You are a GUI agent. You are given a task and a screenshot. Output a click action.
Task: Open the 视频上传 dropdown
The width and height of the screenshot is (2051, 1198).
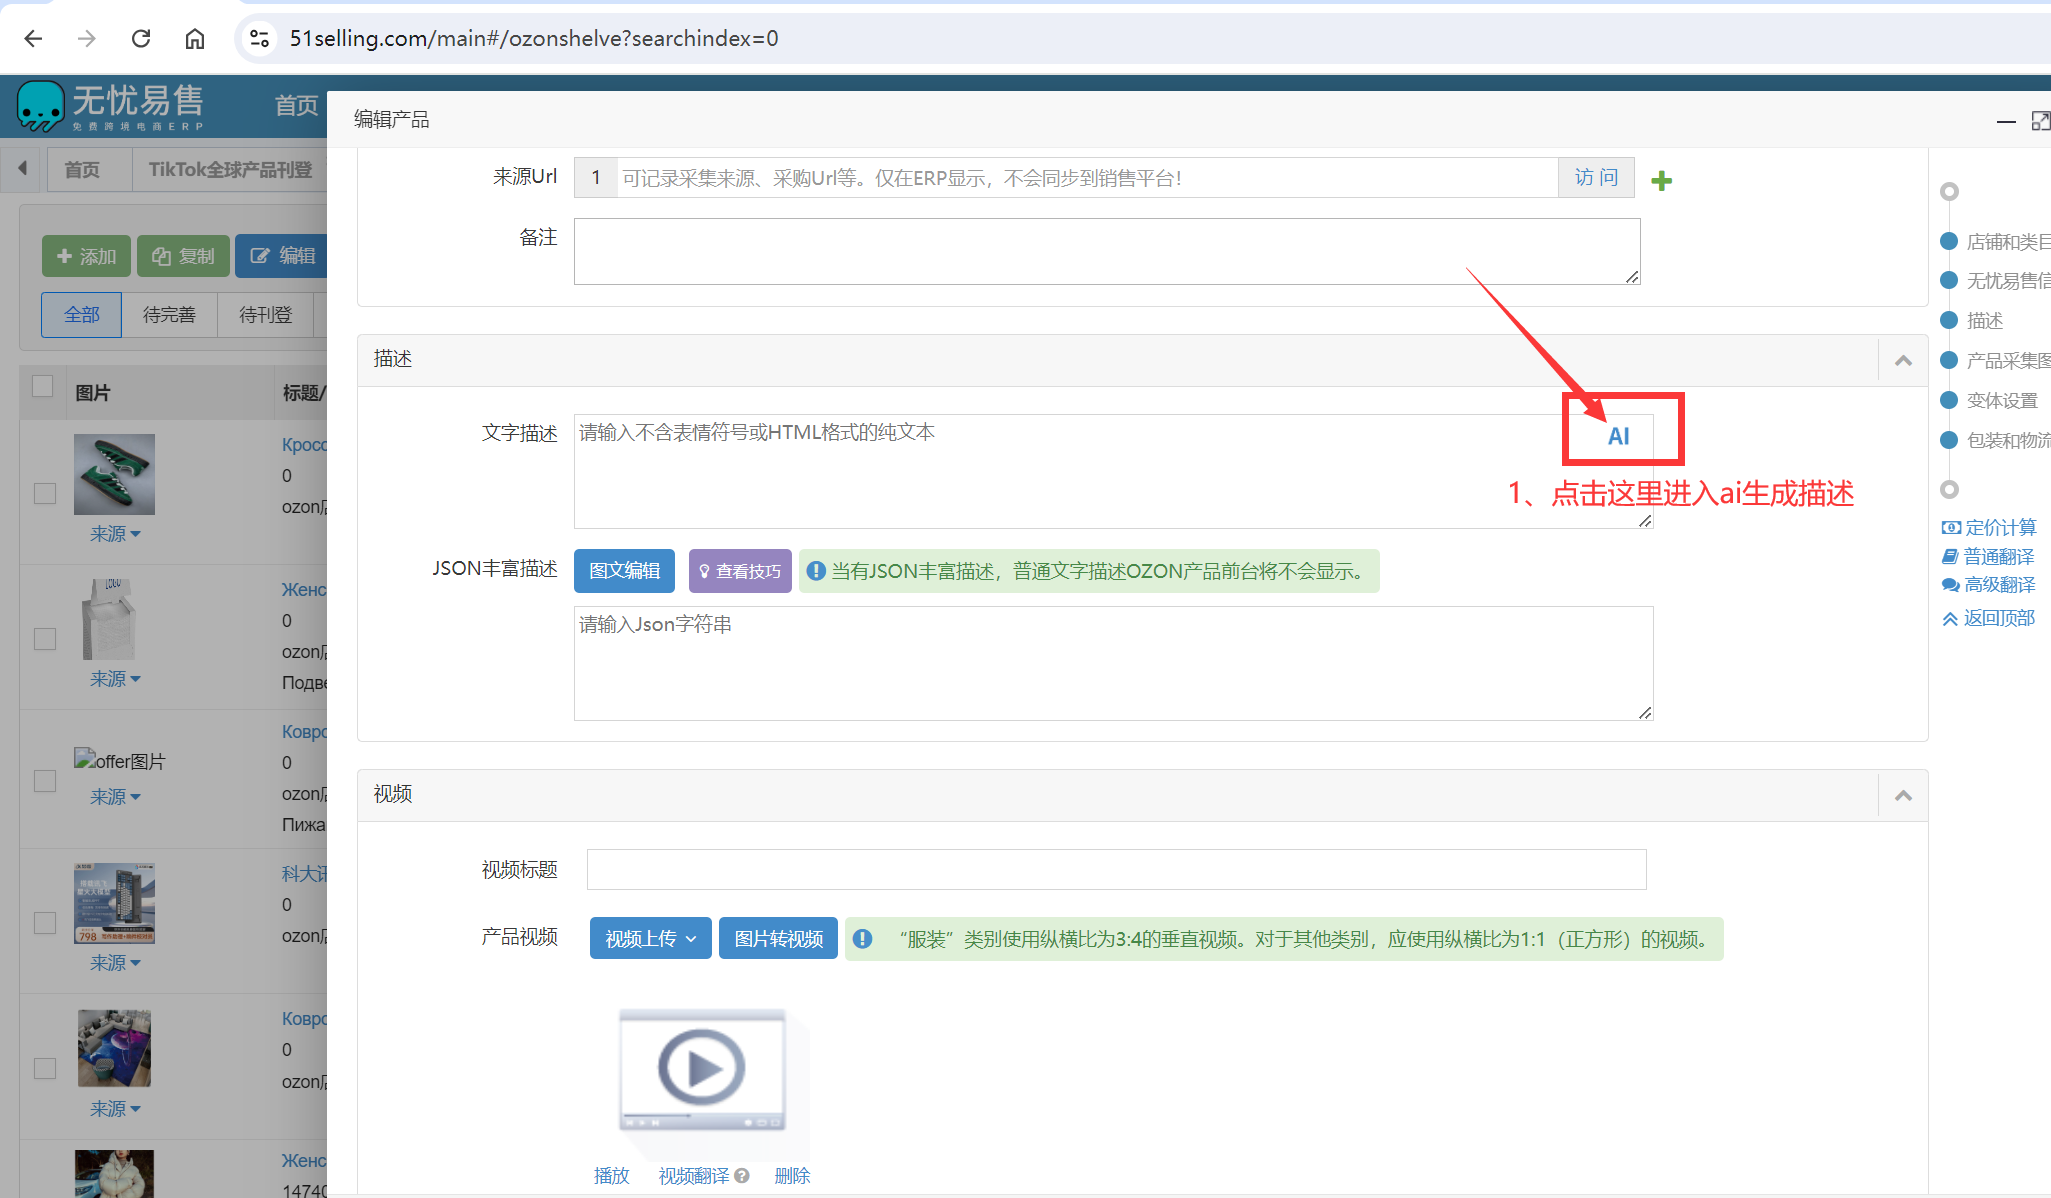click(x=650, y=938)
